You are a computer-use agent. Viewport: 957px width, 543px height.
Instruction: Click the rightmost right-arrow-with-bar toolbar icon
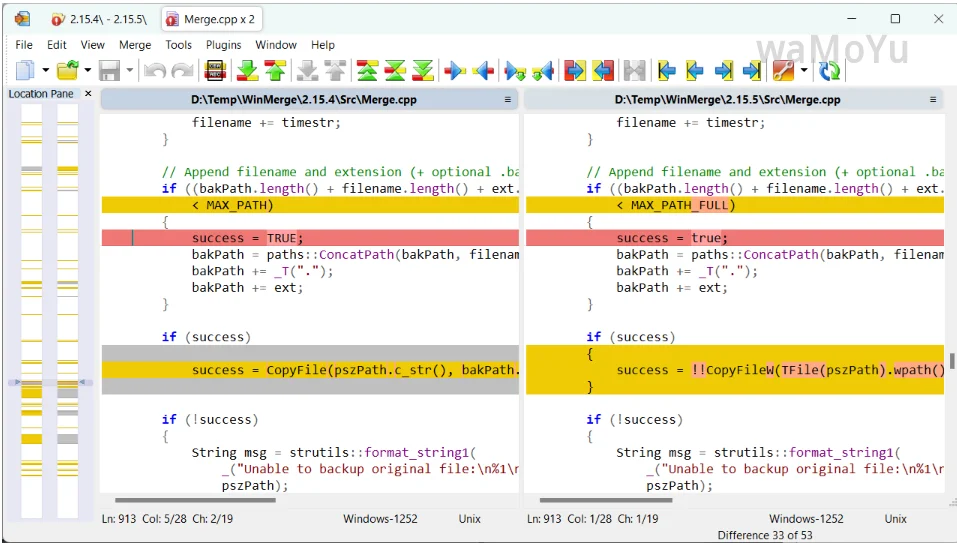pos(751,71)
